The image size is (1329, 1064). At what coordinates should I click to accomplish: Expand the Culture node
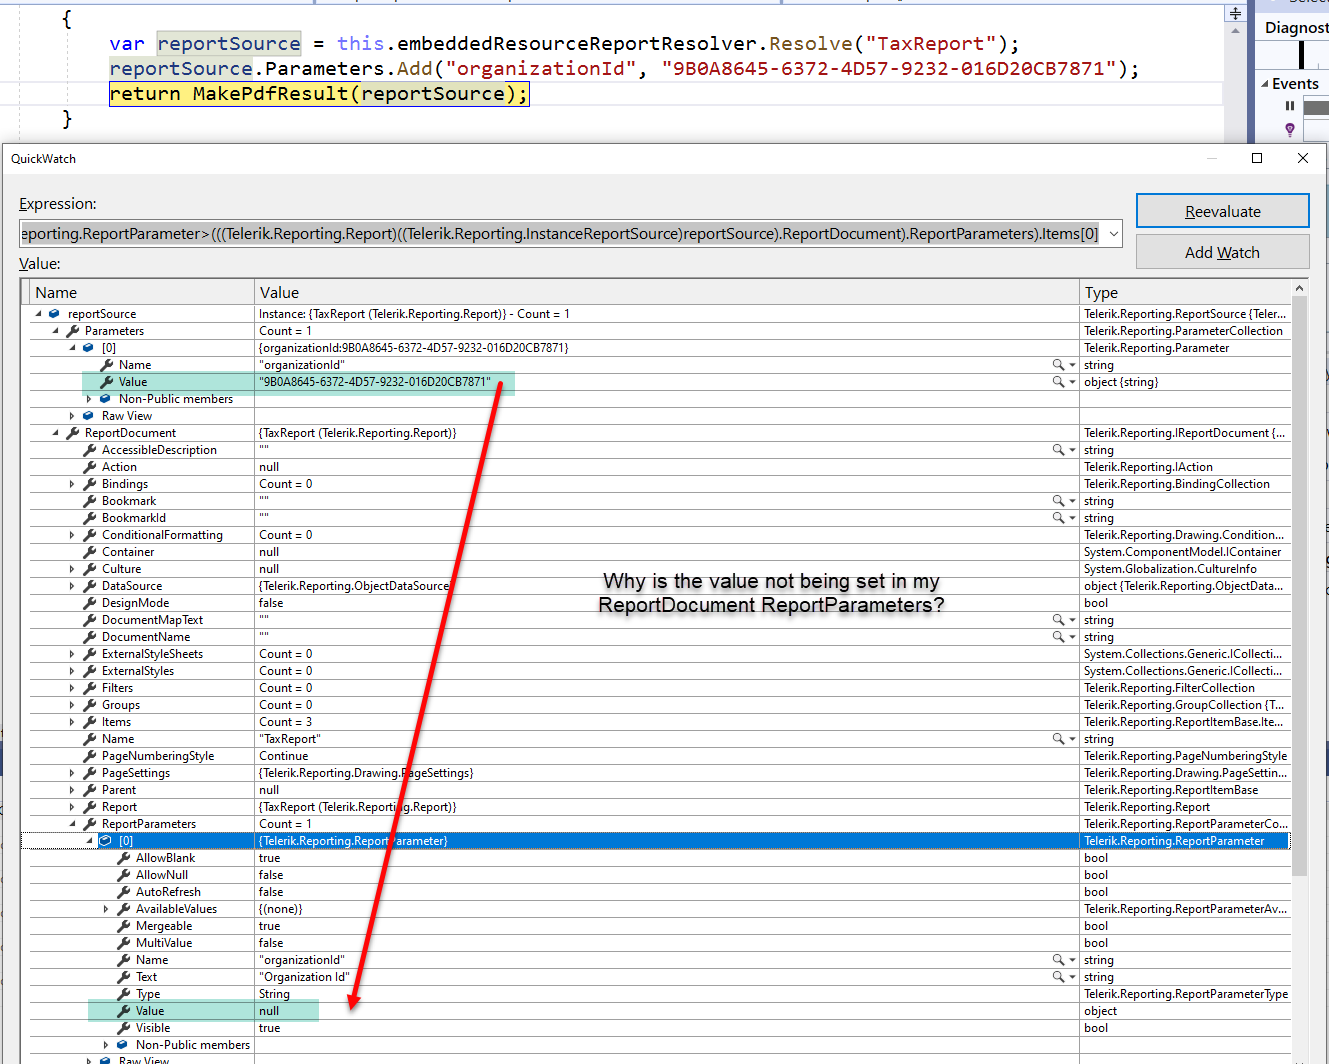[72, 569]
